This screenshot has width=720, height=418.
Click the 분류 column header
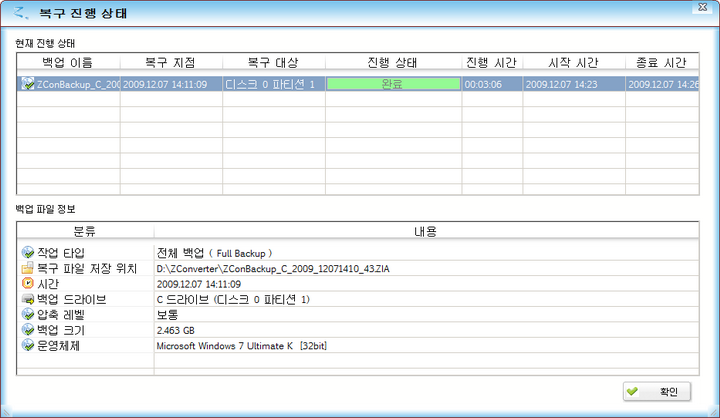pos(85,231)
